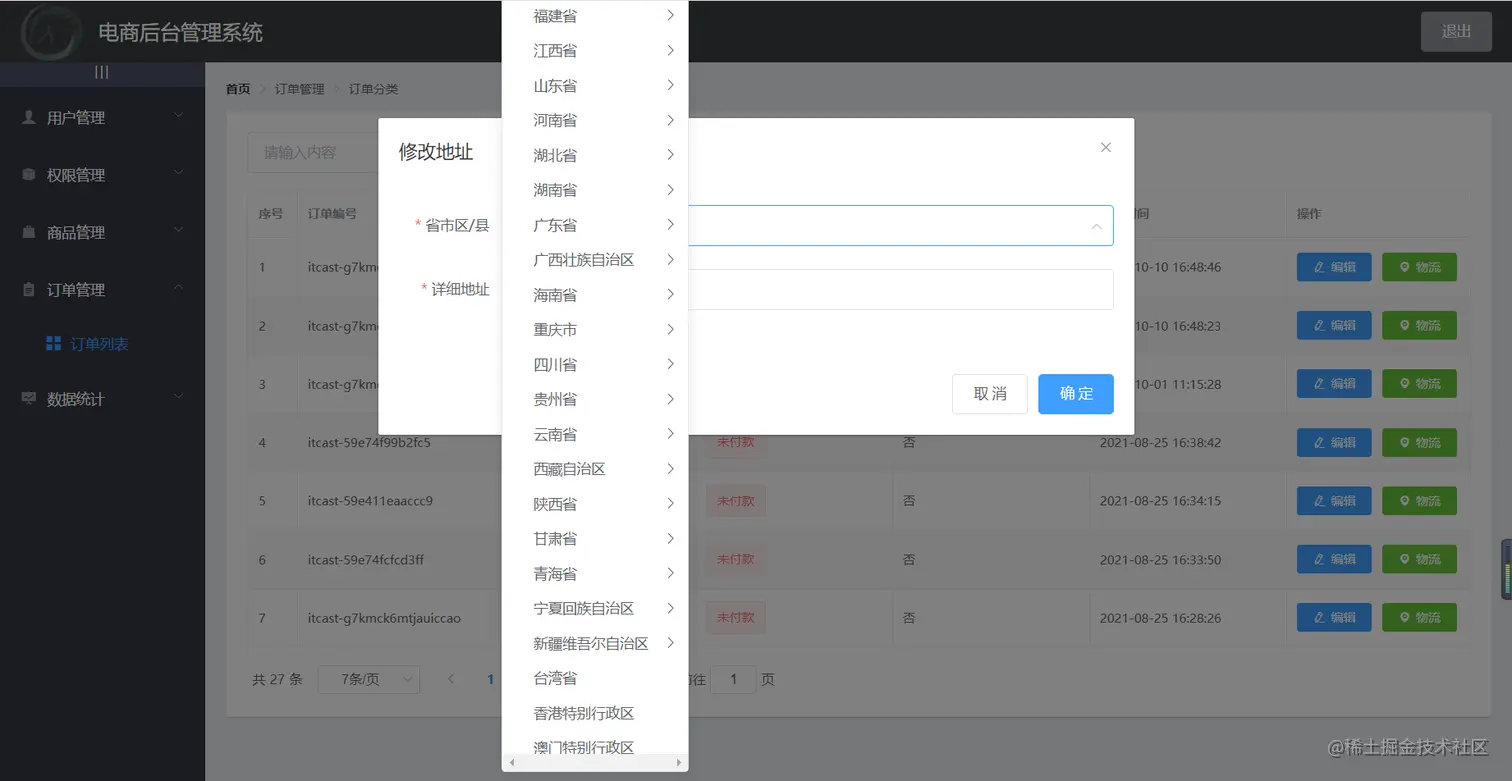Click 编辑 for order itcast-59e411eaaccc9

point(1334,501)
